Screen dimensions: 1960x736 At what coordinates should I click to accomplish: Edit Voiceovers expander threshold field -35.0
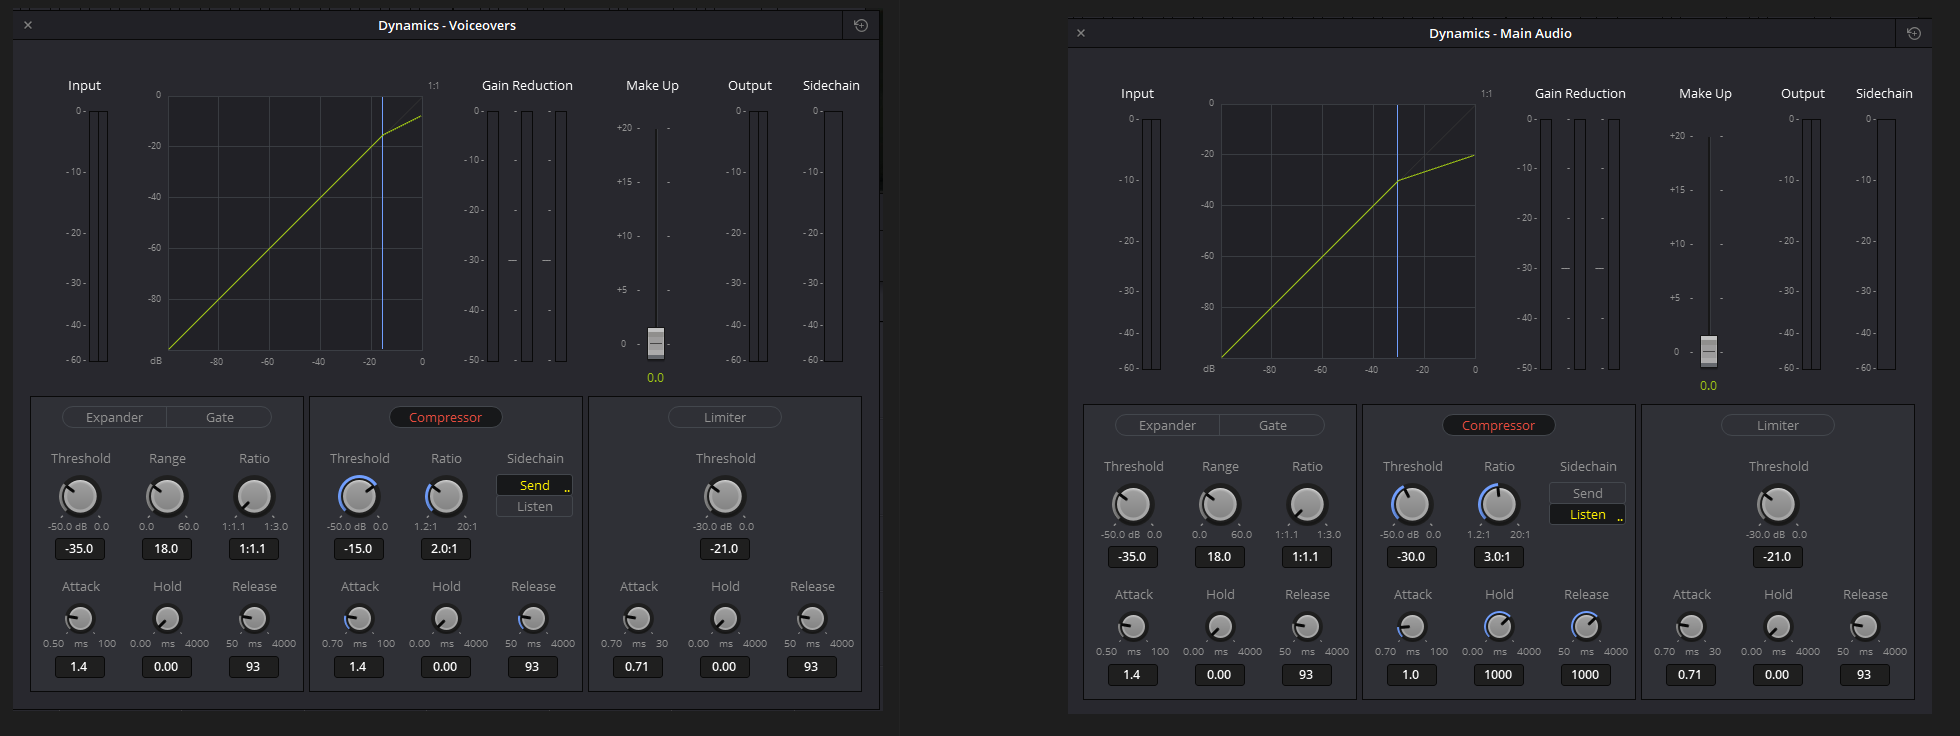click(x=79, y=548)
